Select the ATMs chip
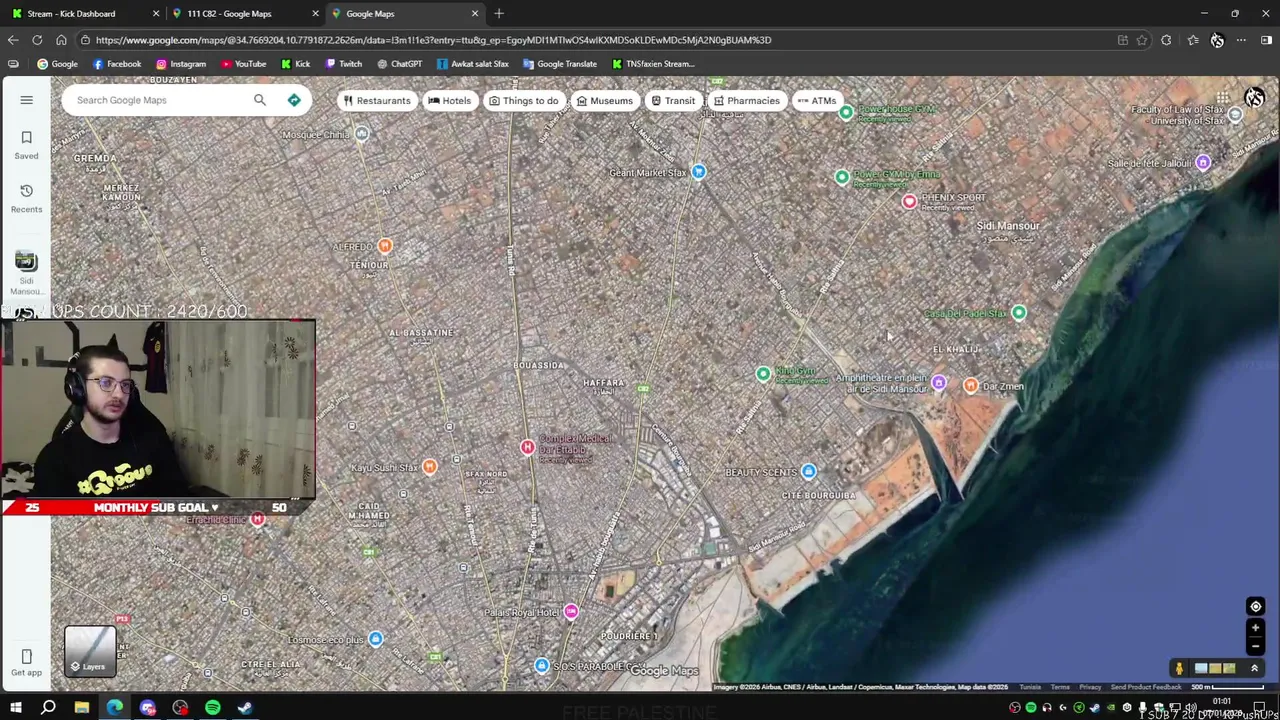 coord(816,101)
